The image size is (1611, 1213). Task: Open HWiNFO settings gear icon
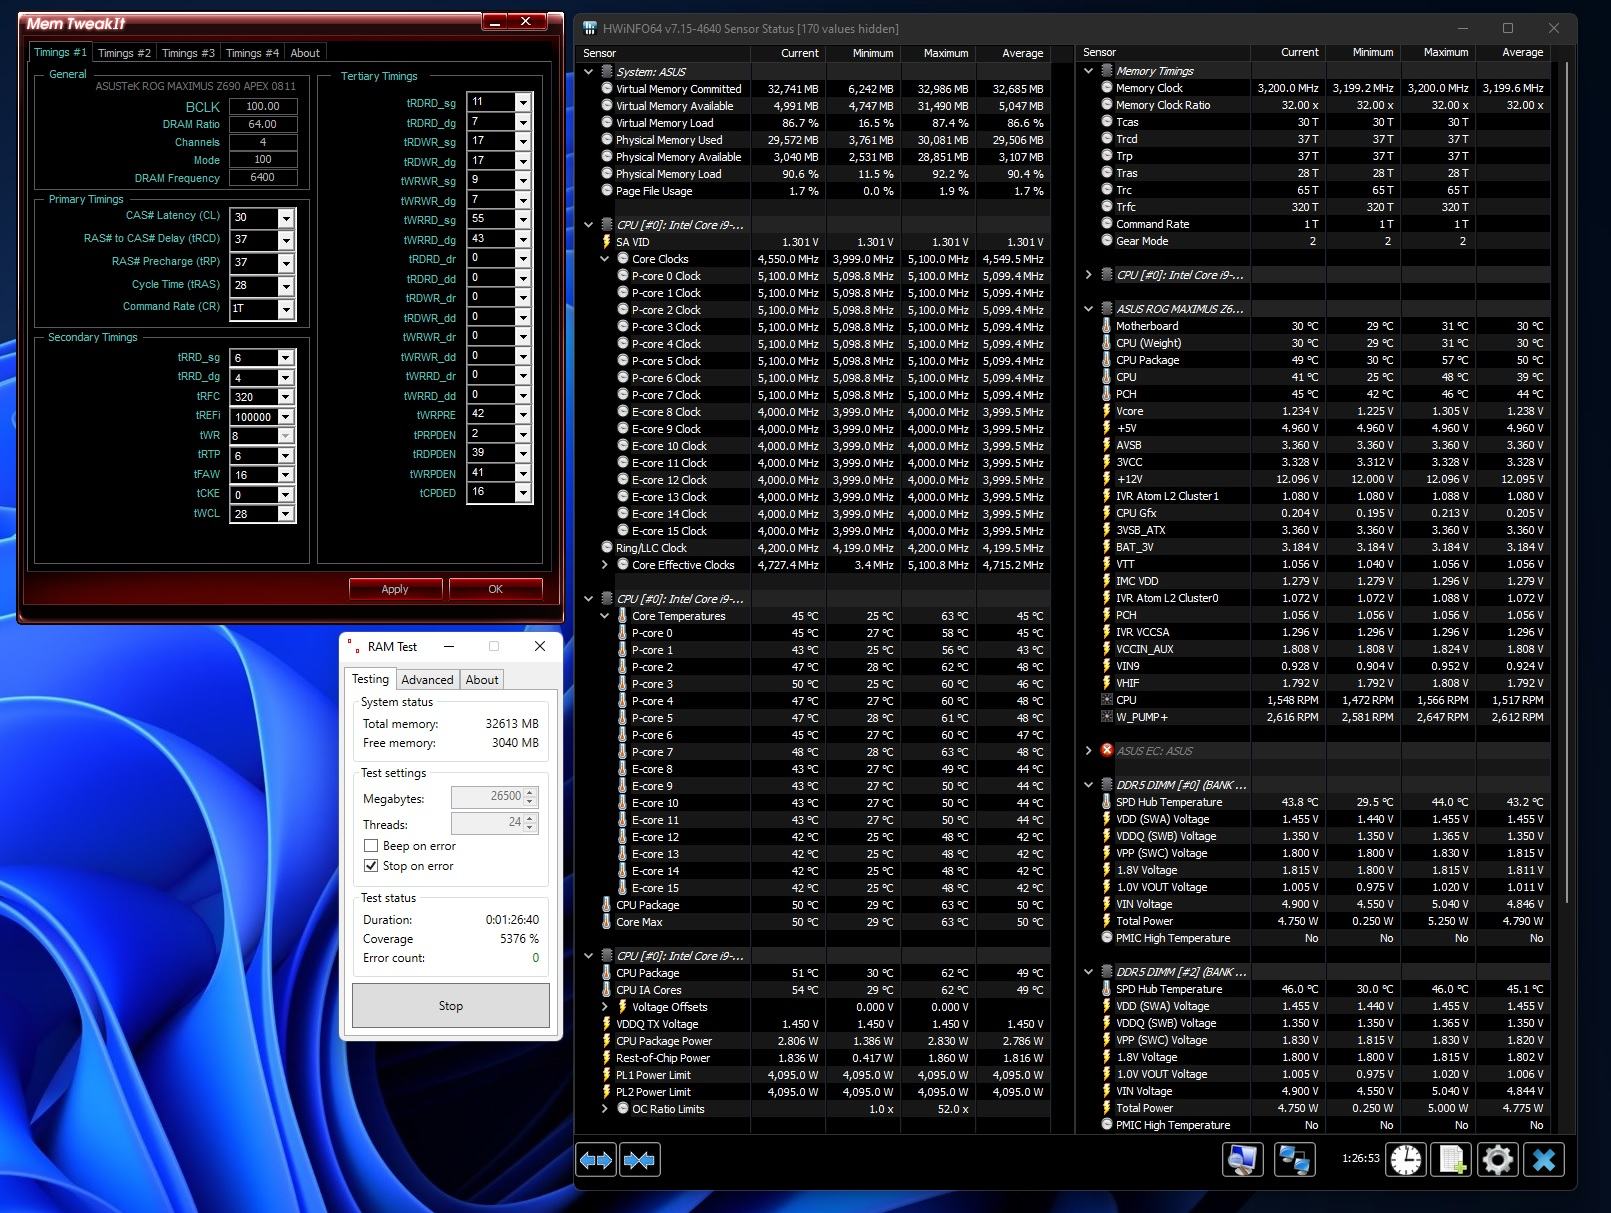(1497, 1160)
